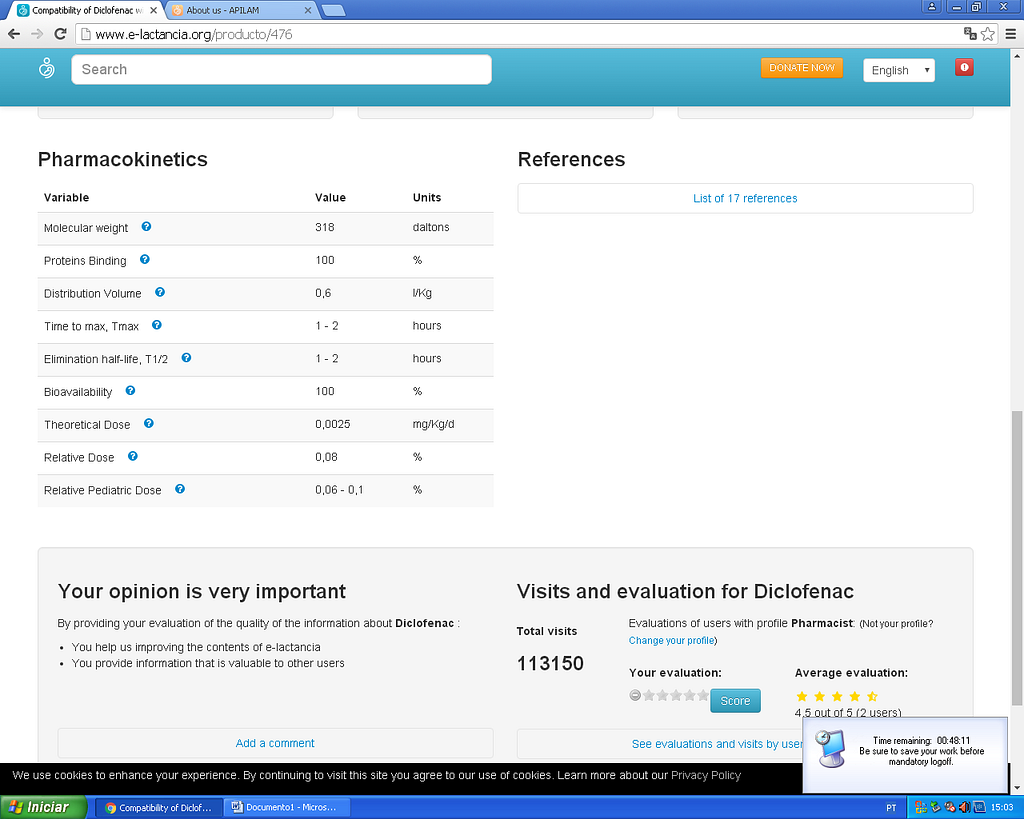Open the translate page icon in address bar
This screenshot has height=819, width=1024.
click(x=970, y=34)
